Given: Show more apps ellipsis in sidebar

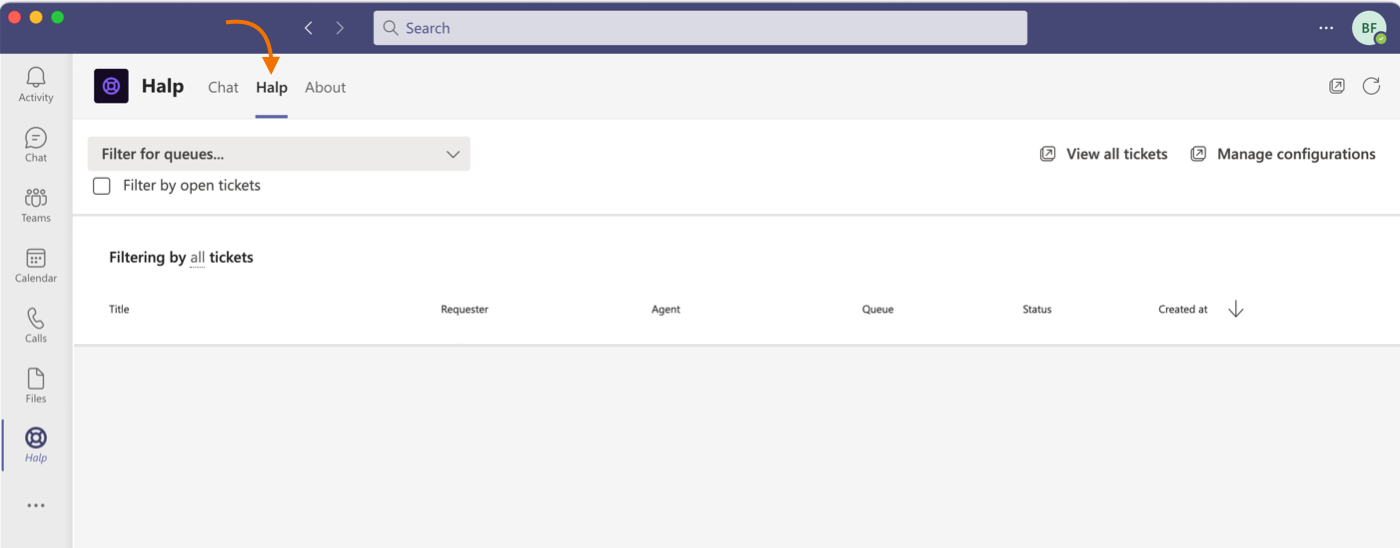Looking at the screenshot, I should click(36, 506).
